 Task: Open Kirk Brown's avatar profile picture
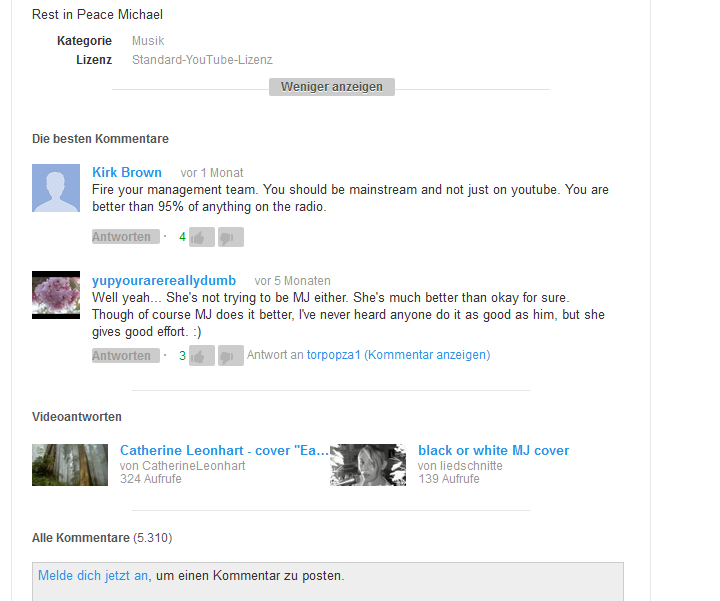tap(56, 188)
